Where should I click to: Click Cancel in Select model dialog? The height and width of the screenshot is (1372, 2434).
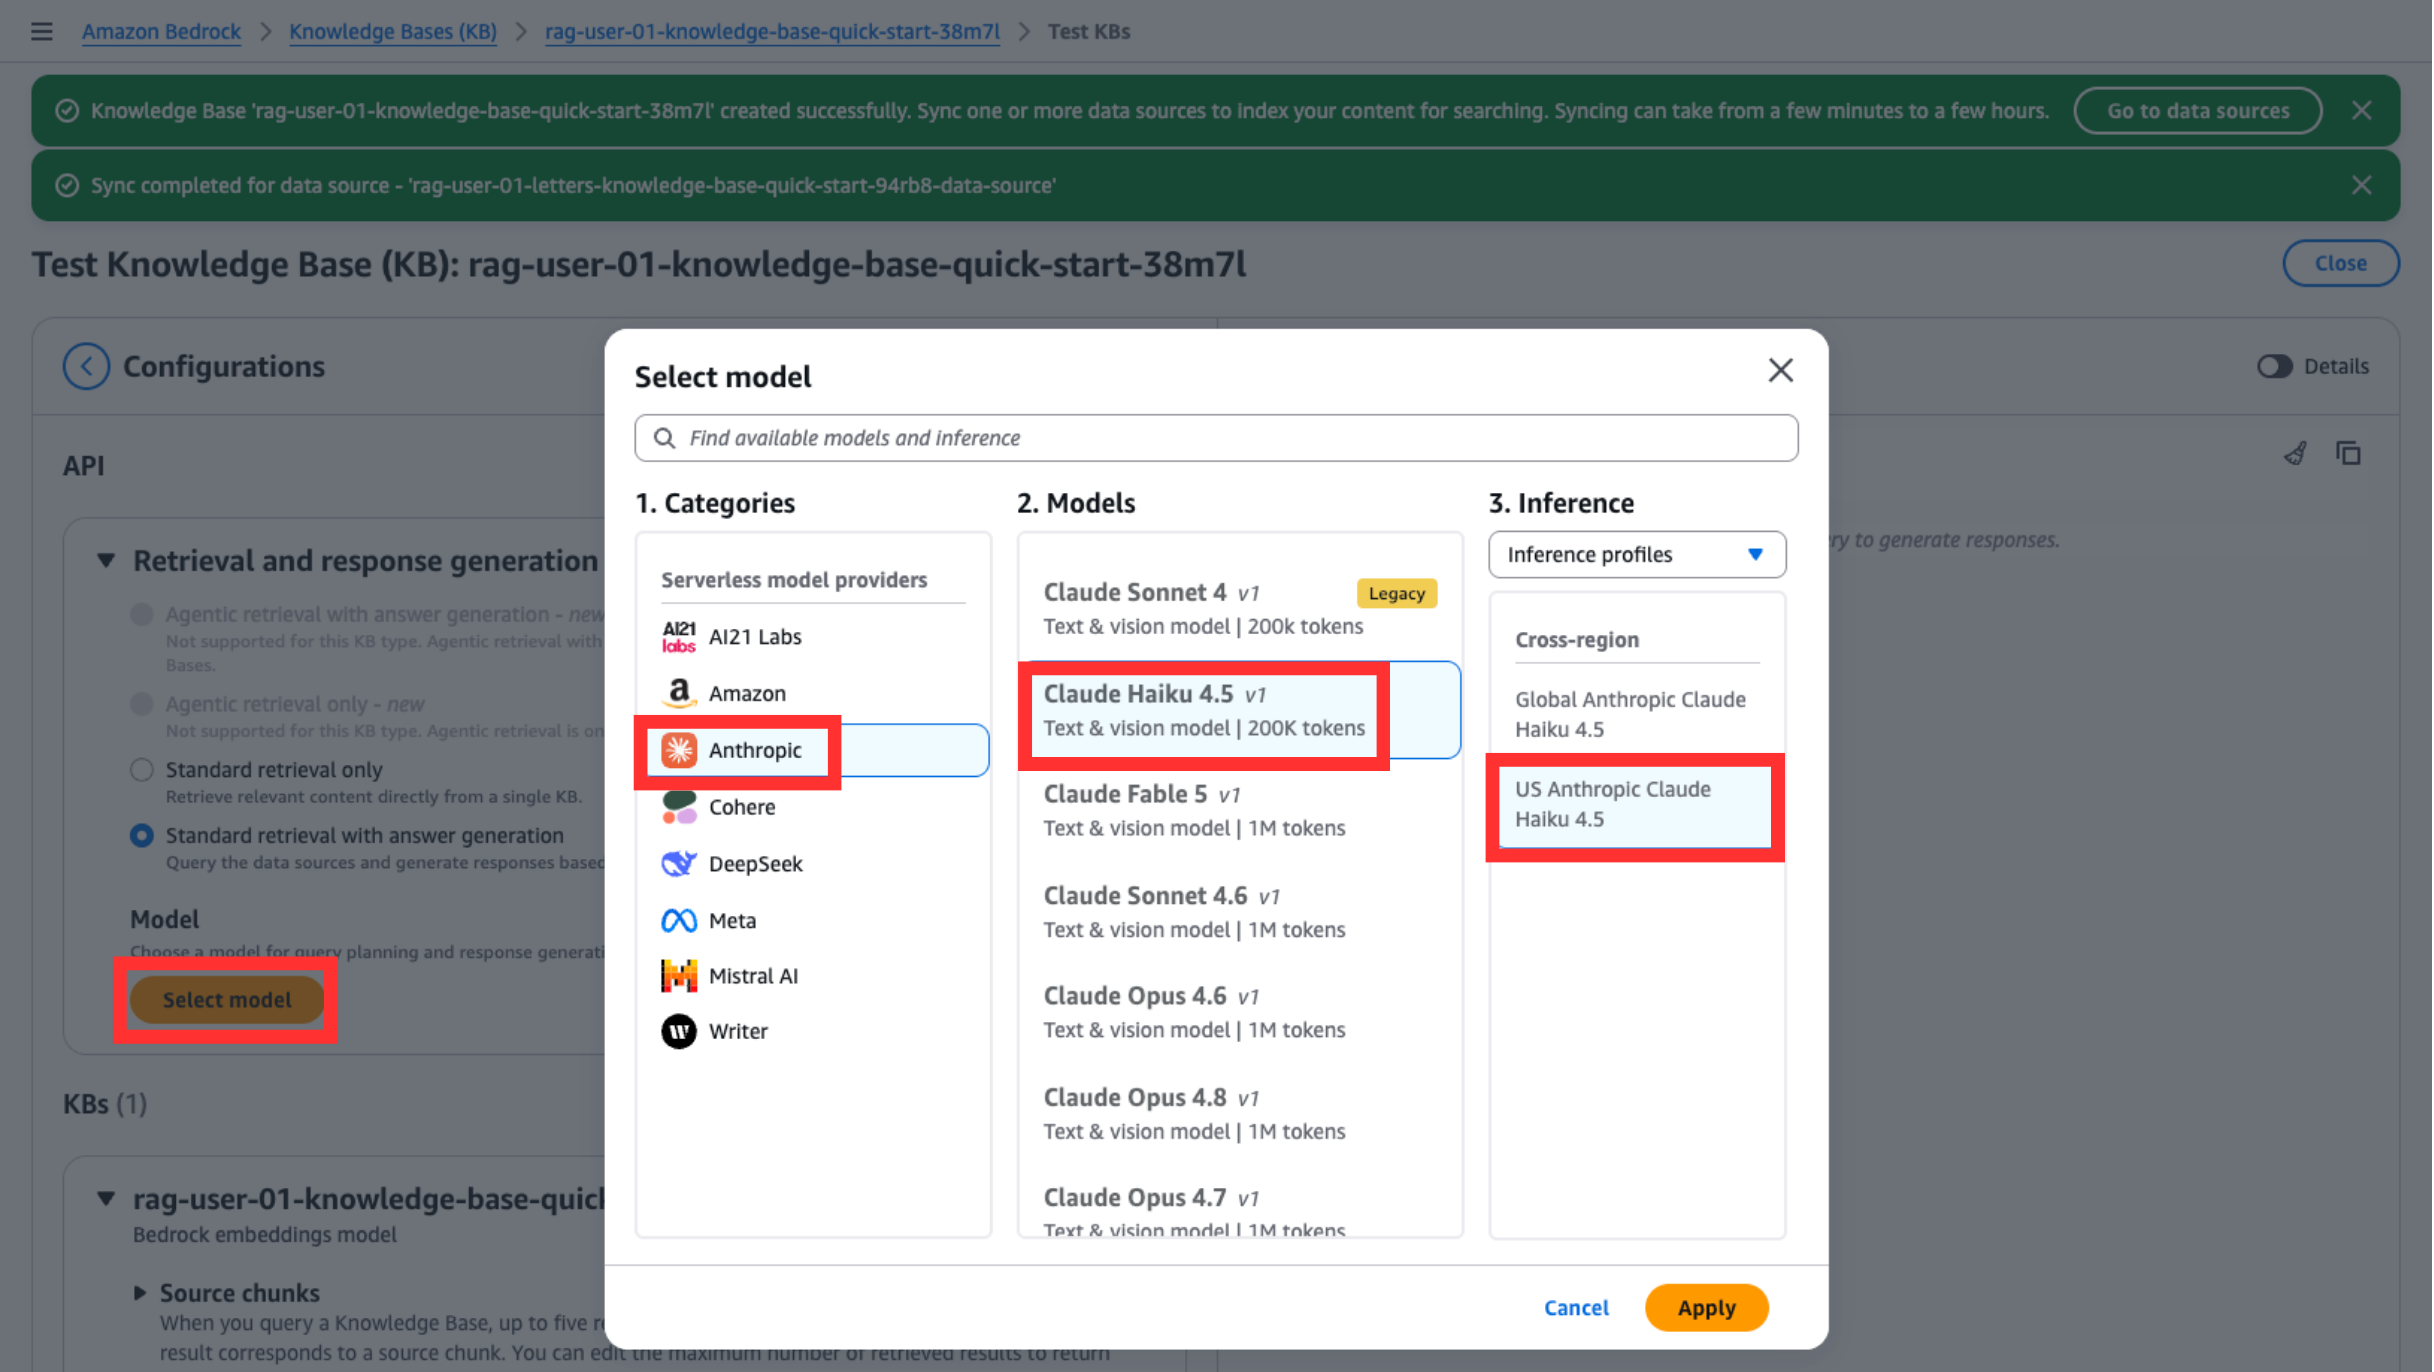tap(1576, 1308)
